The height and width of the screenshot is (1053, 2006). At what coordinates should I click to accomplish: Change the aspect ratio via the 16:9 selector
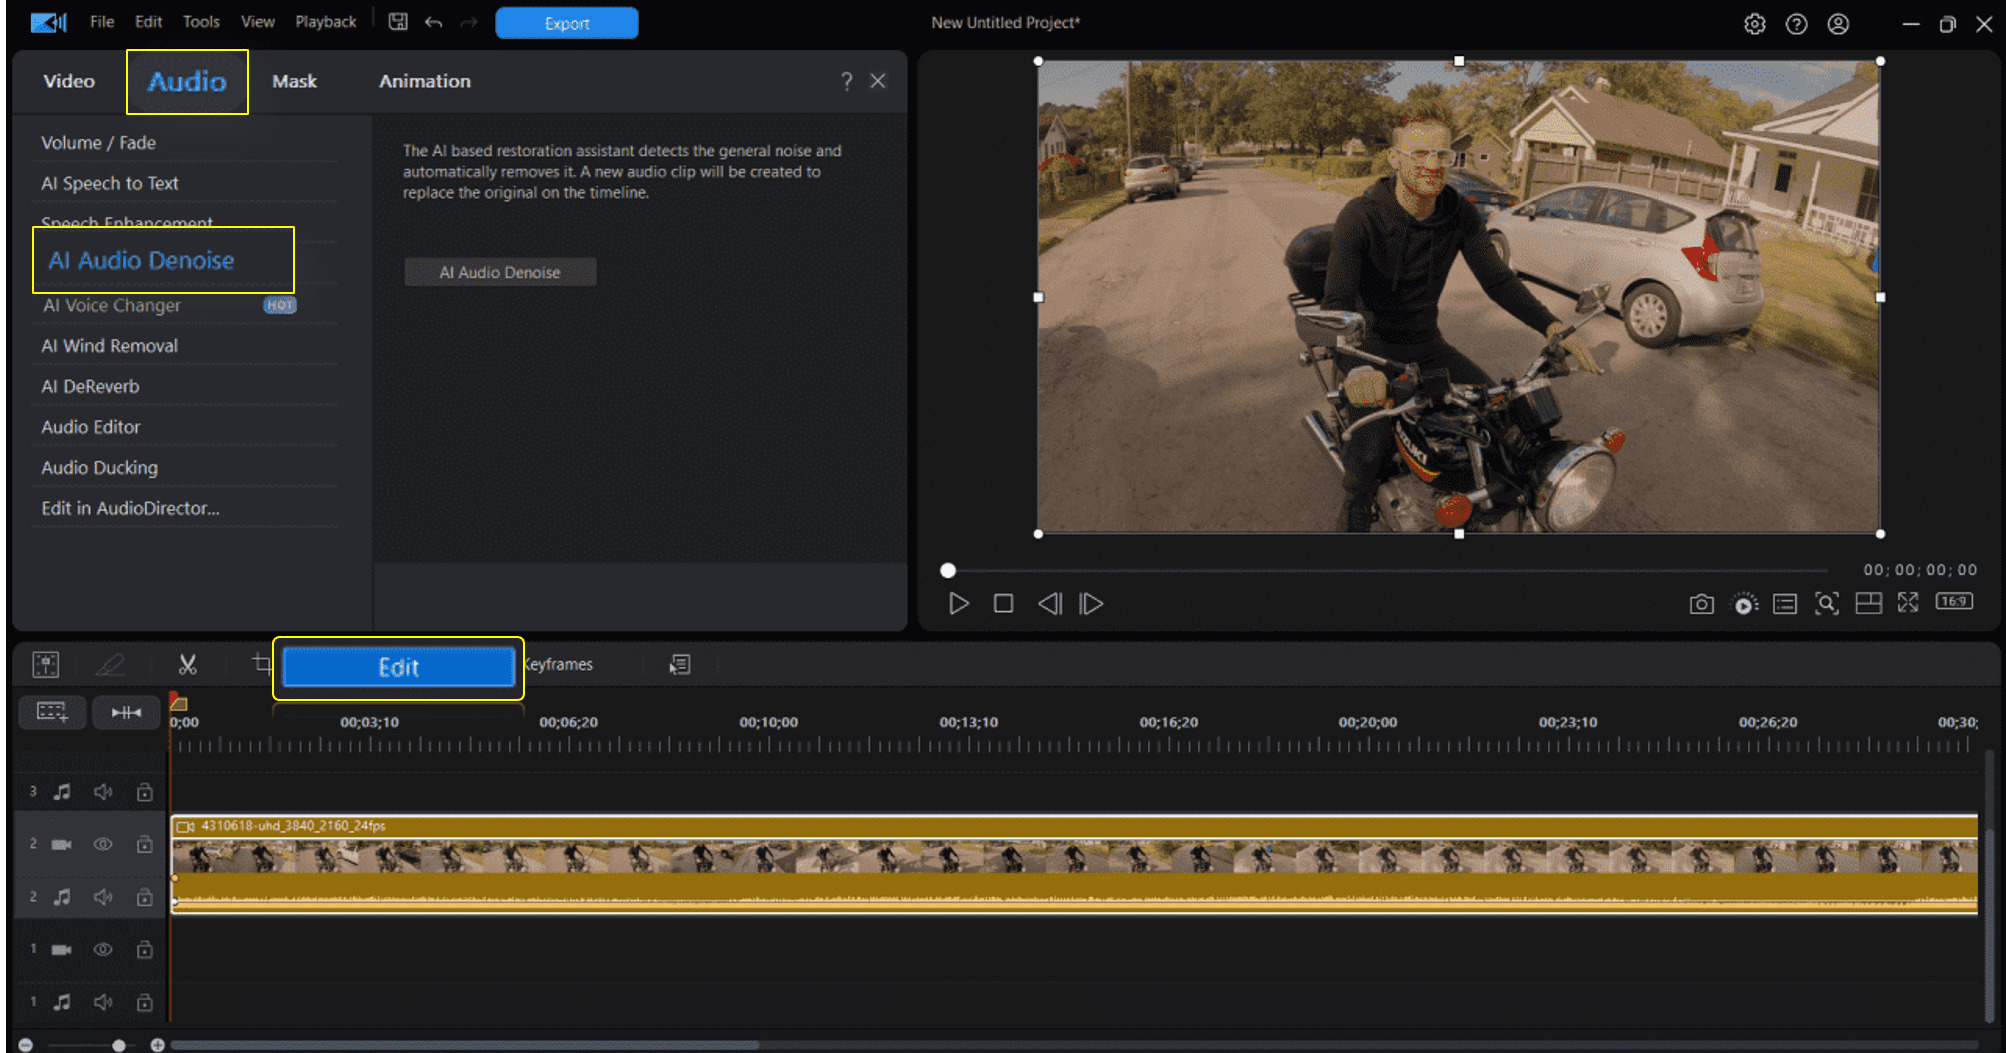pos(1953,603)
